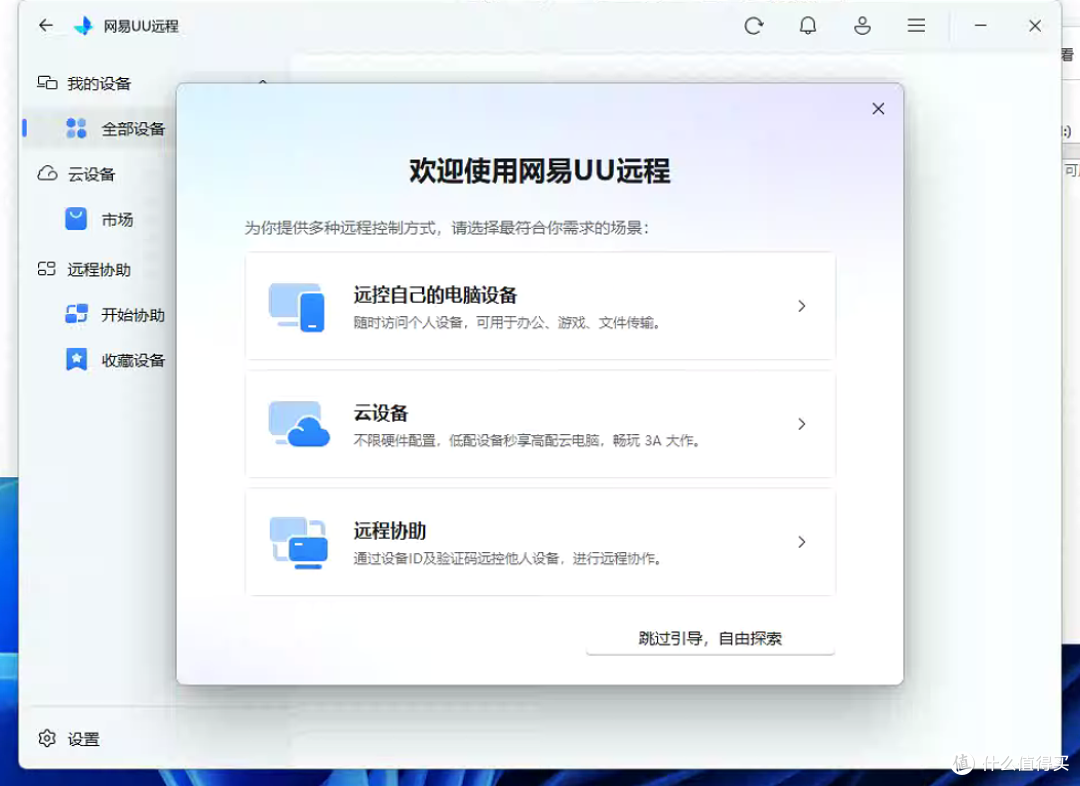Open 设置 at the sidebar bottom

click(83, 739)
